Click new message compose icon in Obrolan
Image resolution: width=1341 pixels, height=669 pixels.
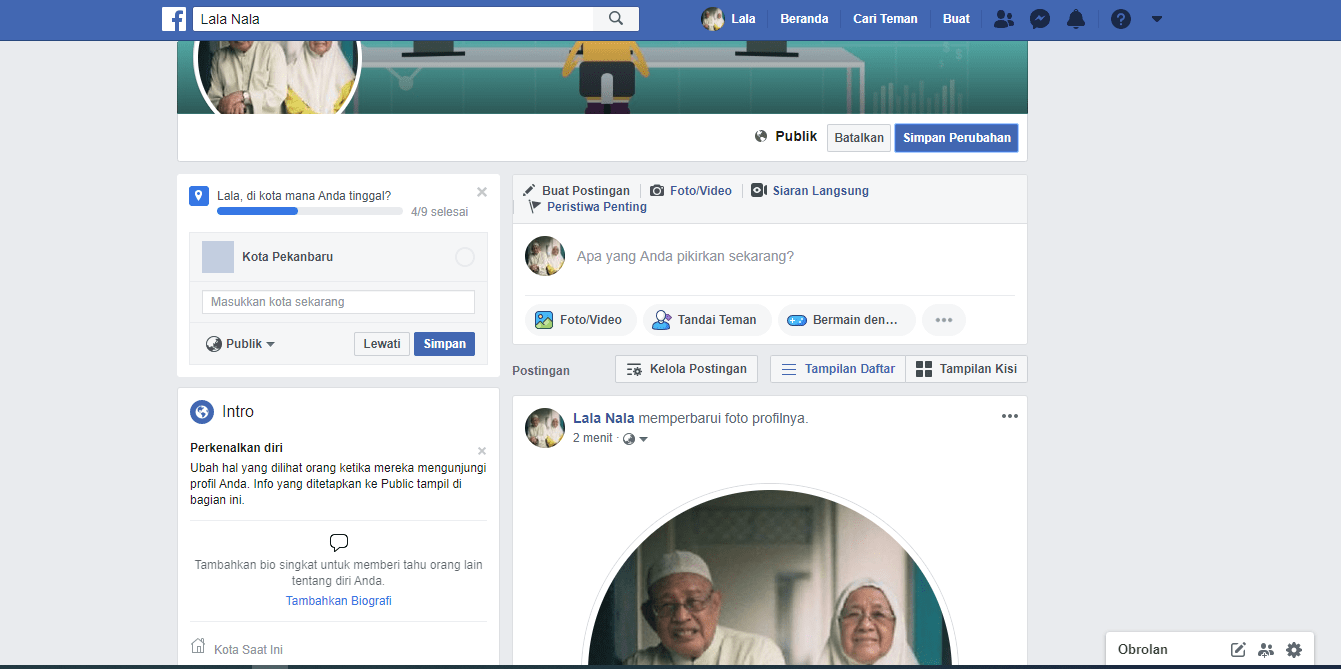(1238, 650)
